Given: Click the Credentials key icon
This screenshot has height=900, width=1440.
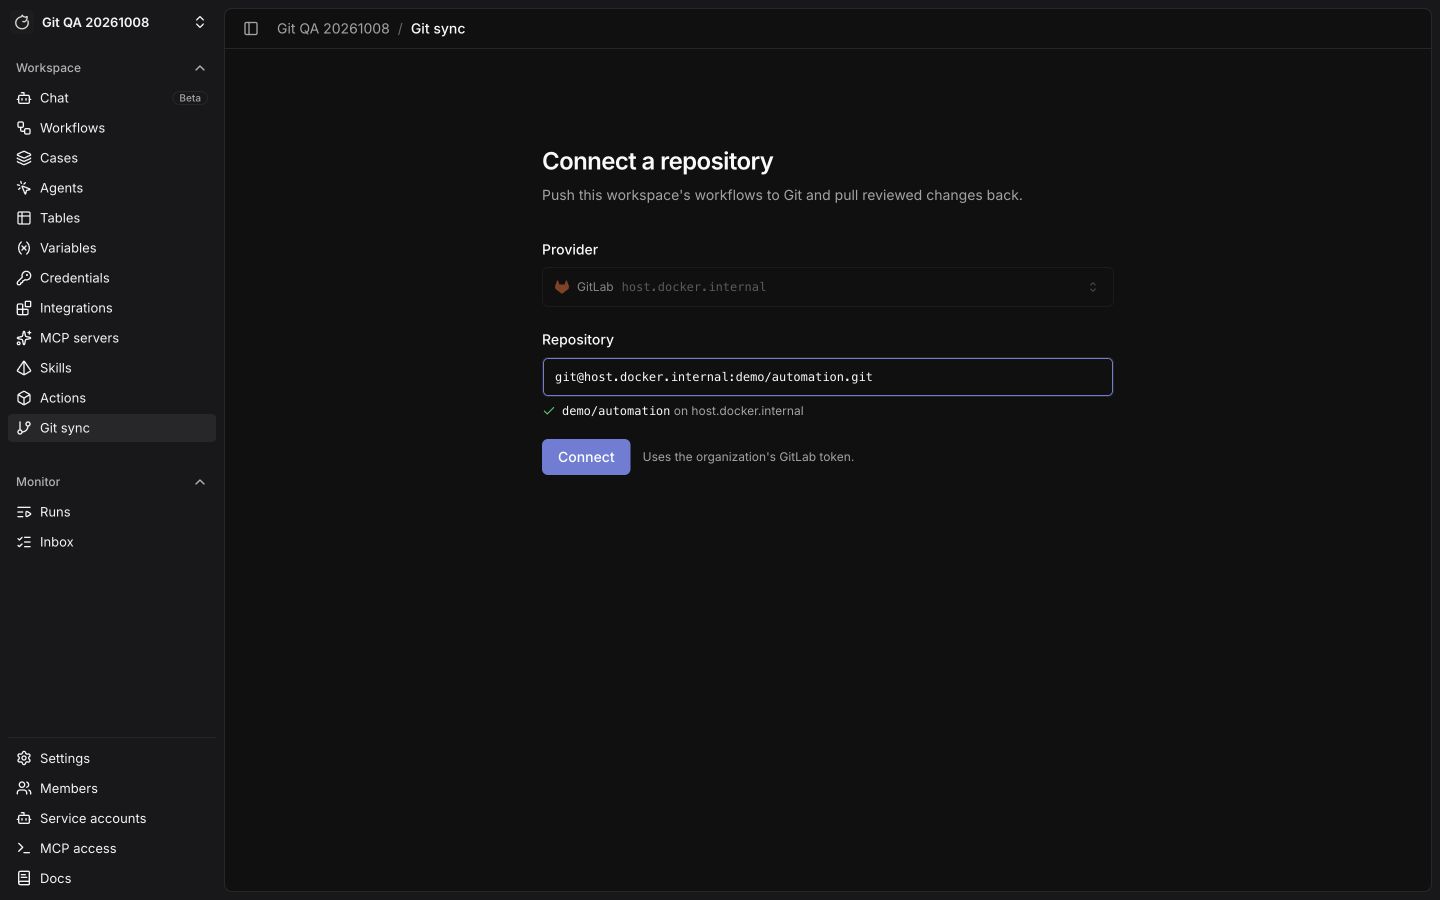Looking at the screenshot, I should coord(24,278).
